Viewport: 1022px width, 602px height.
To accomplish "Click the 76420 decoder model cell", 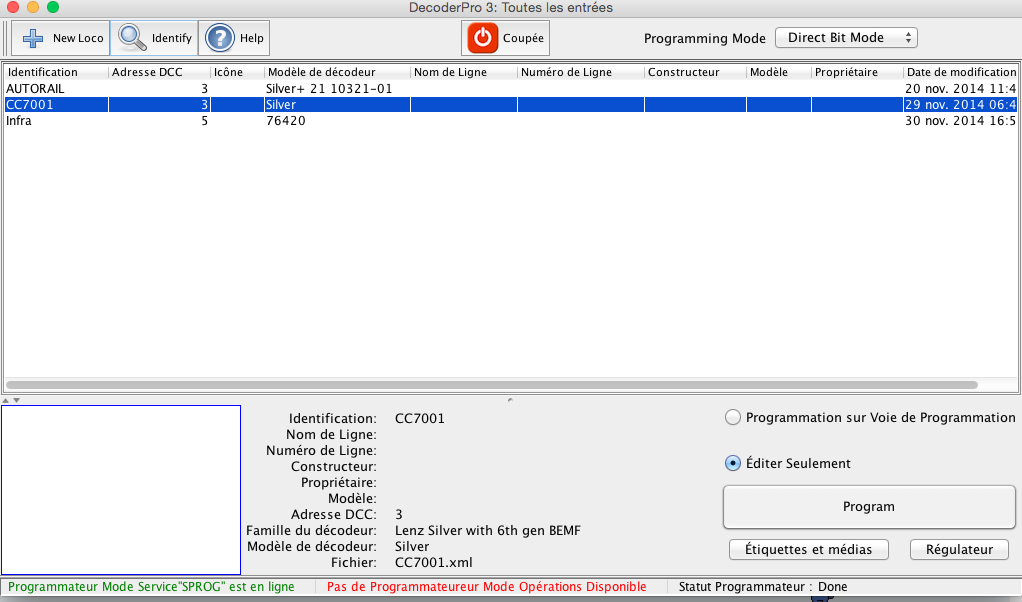I will pos(285,121).
